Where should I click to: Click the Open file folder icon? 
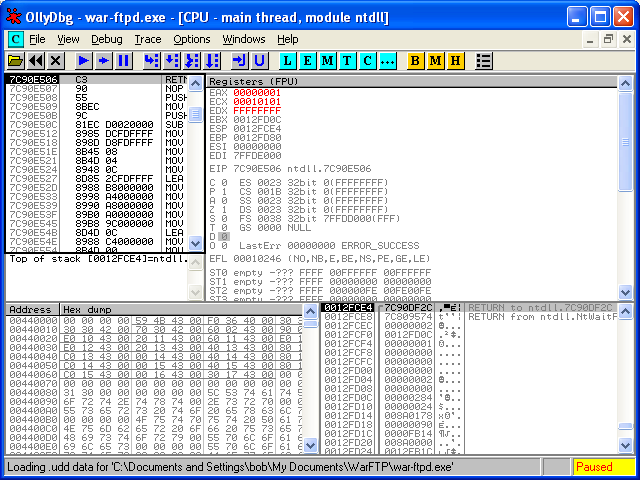pyautogui.click(x=16, y=61)
